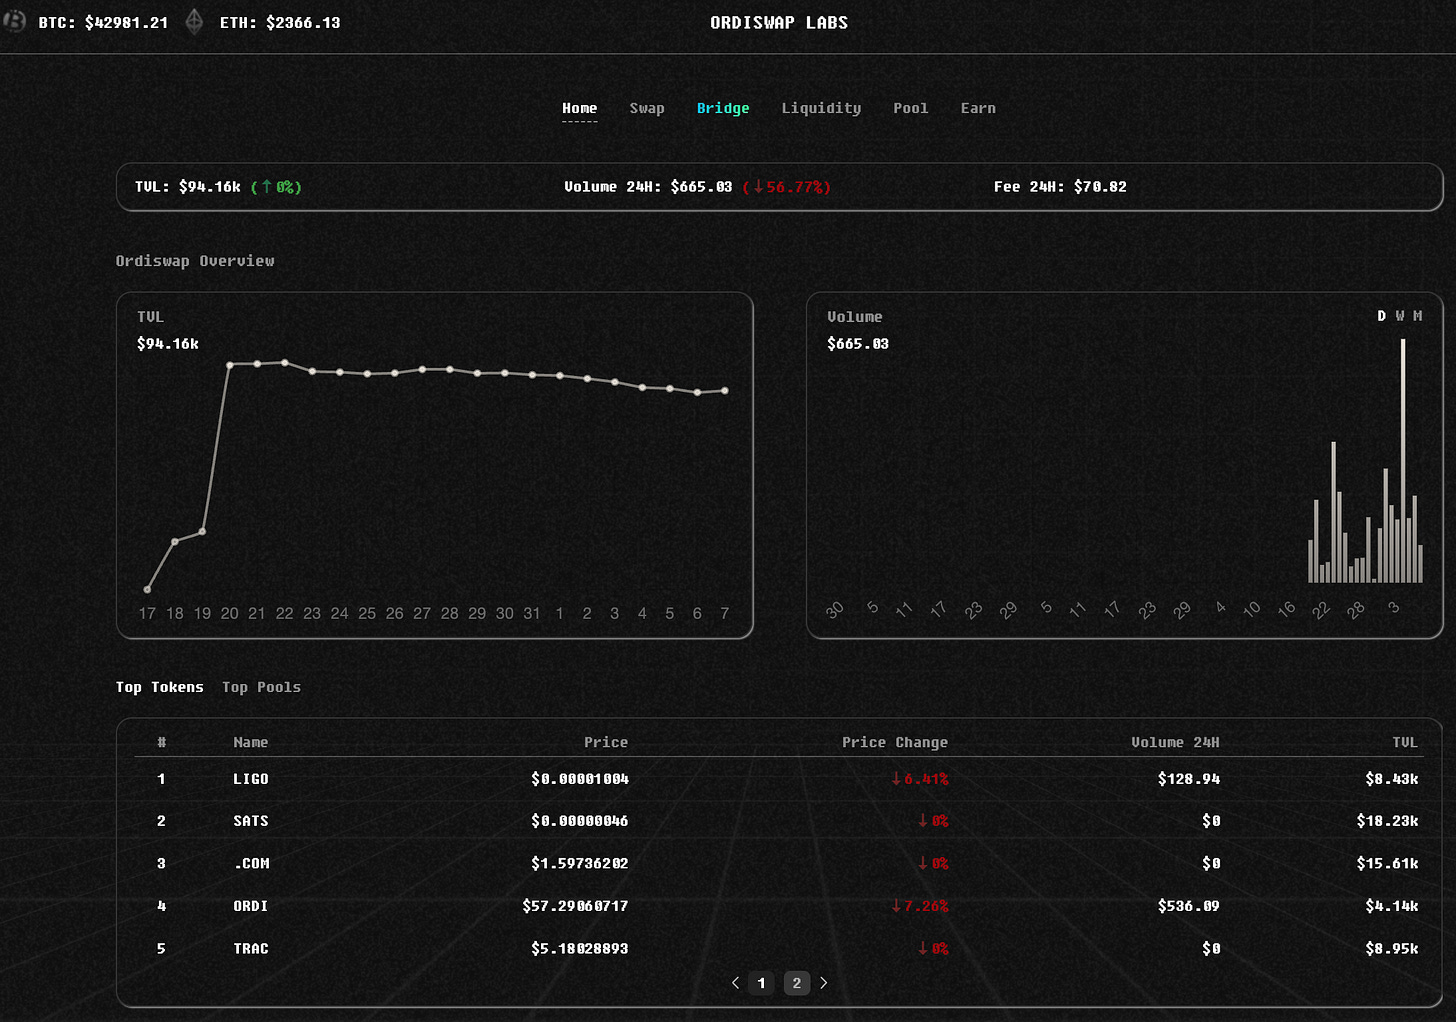Go to next page arrow in pagination
The height and width of the screenshot is (1022, 1456).
click(824, 983)
